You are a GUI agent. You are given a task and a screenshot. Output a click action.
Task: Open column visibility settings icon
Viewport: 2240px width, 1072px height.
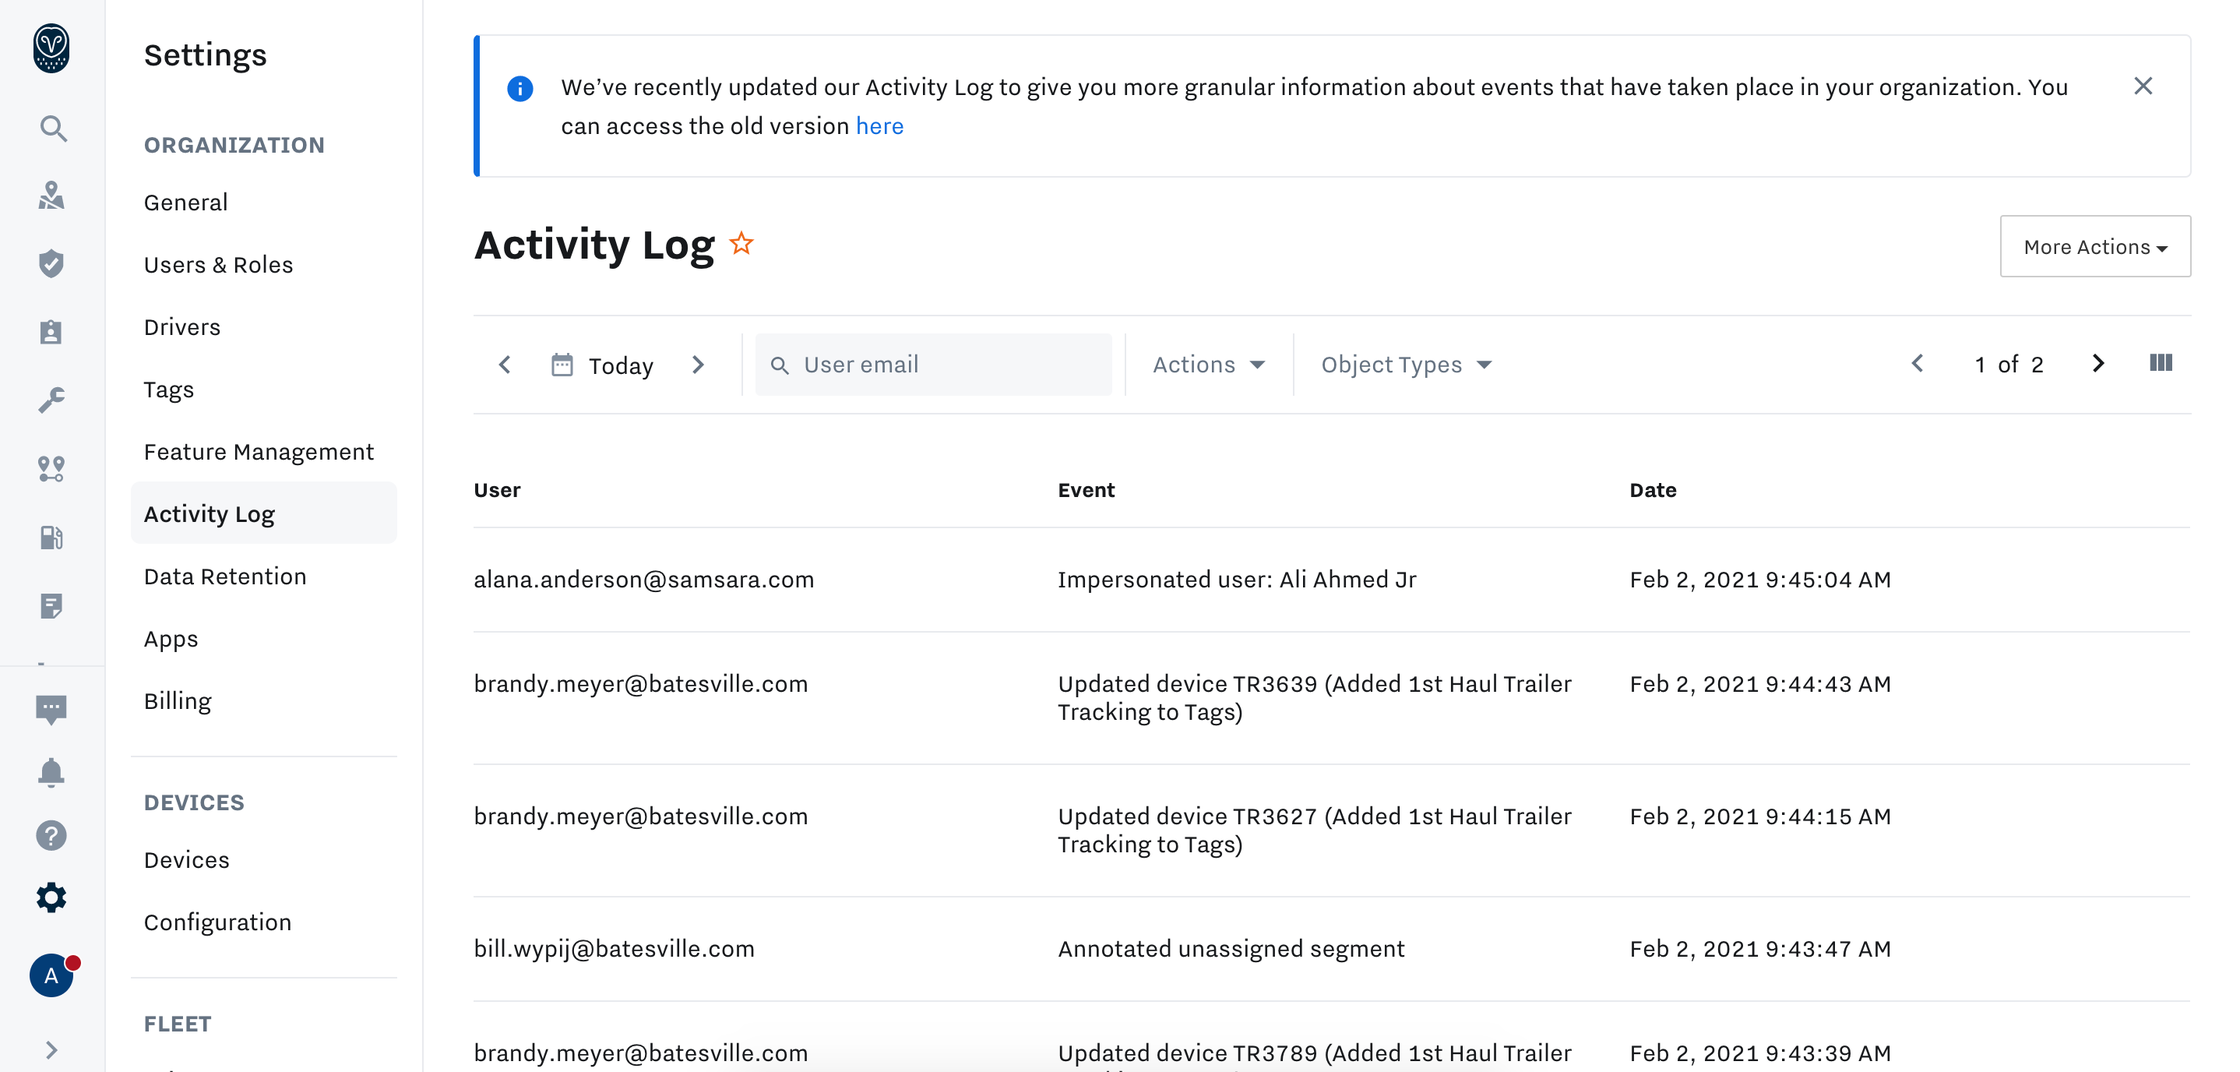pos(2161,363)
